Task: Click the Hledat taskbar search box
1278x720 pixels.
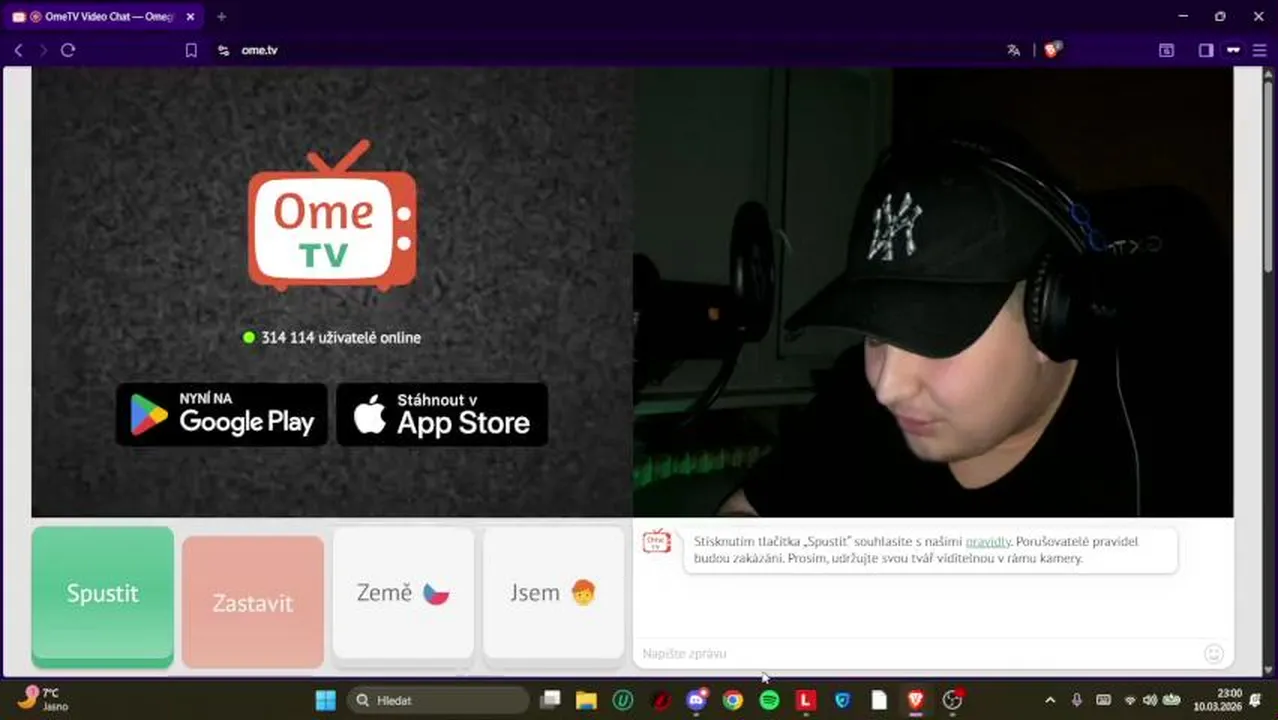Action: click(x=437, y=700)
